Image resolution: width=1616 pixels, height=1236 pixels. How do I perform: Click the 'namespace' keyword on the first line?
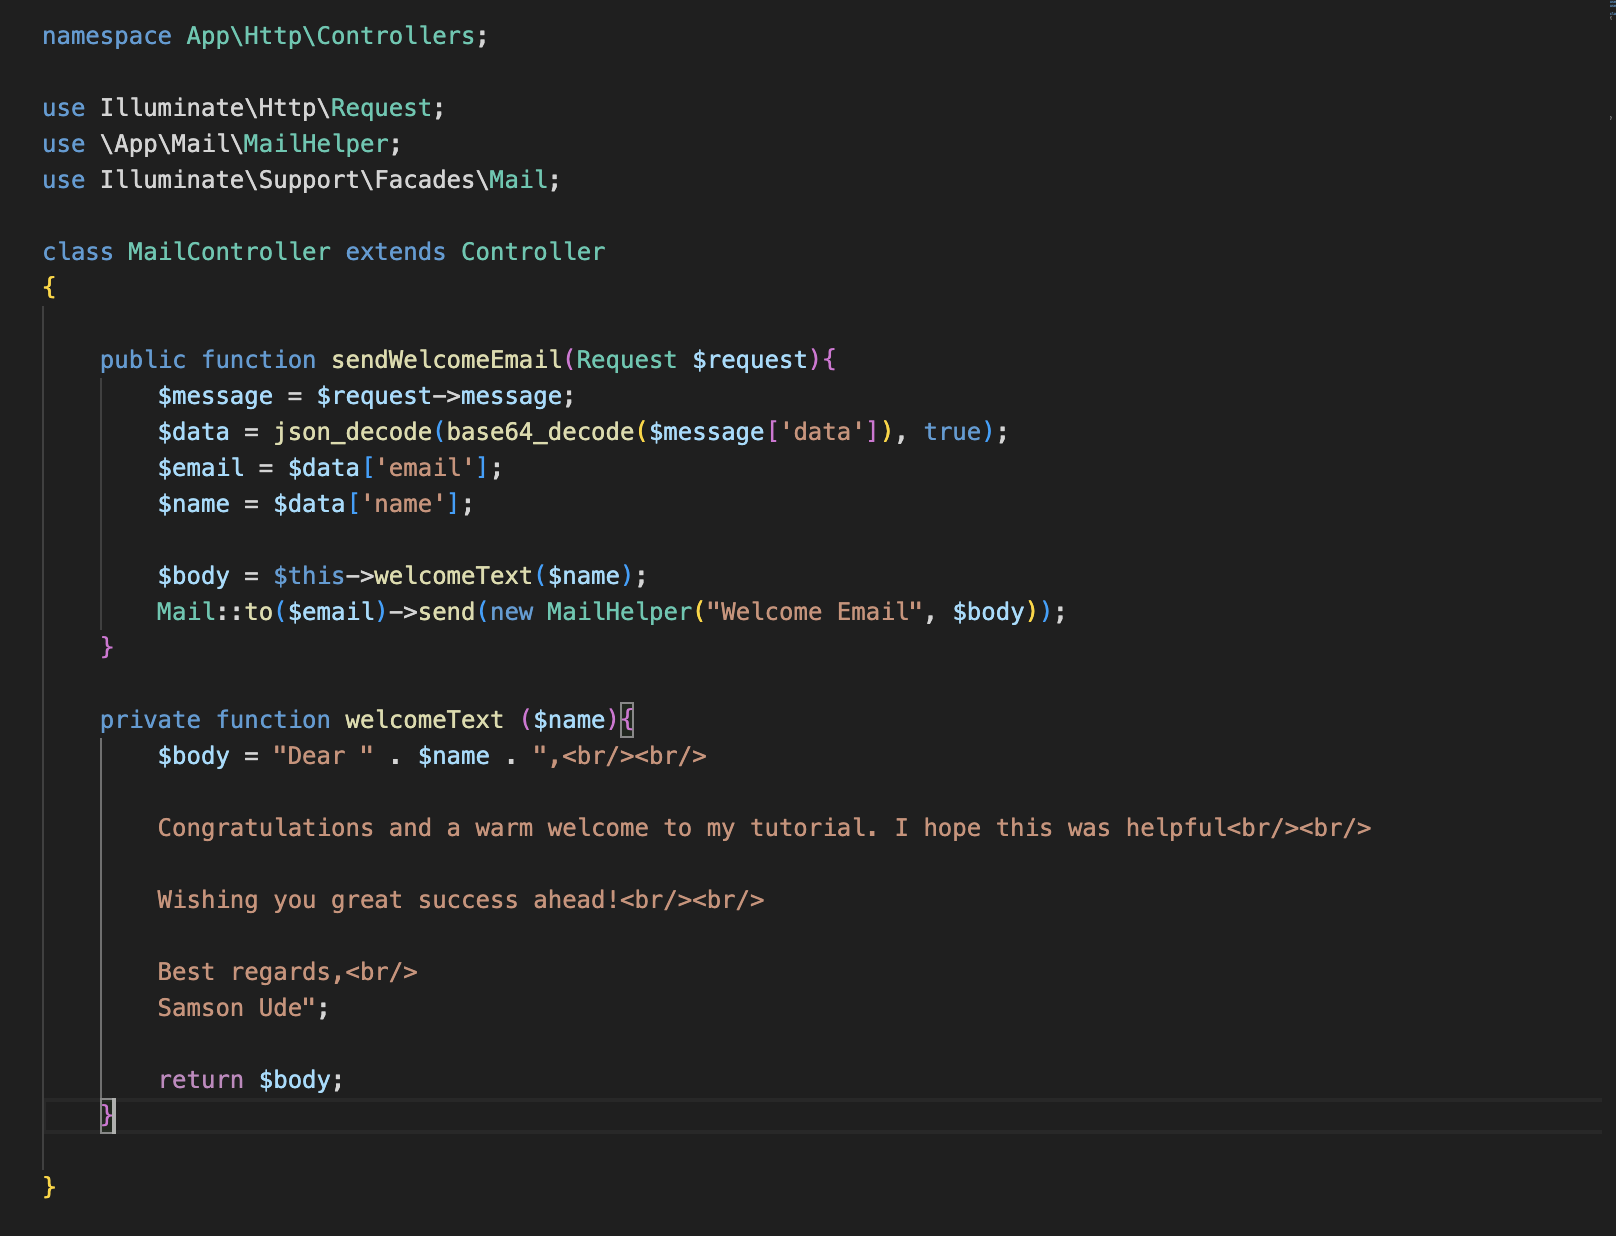click(x=107, y=36)
